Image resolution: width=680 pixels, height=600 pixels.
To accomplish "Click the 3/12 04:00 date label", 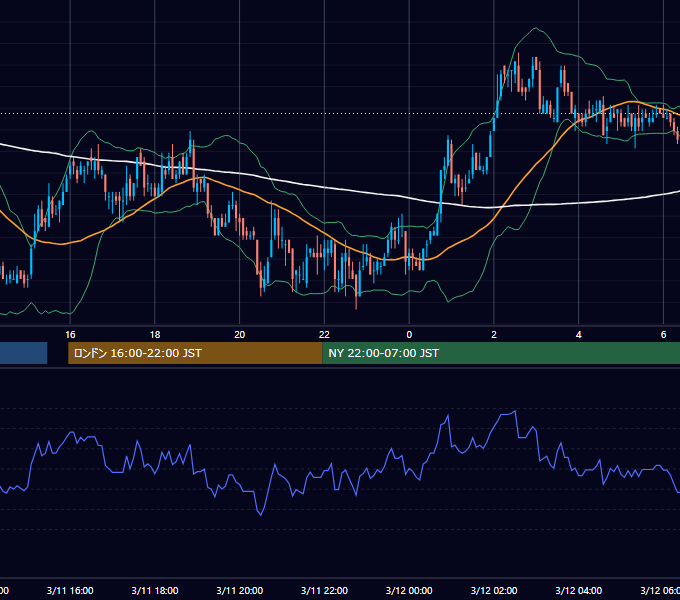I will [579, 590].
